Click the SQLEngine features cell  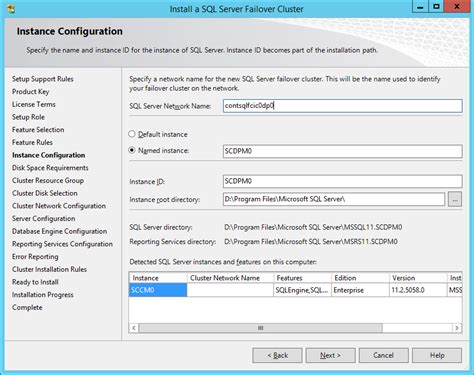pyautogui.click(x=302, y=290)
